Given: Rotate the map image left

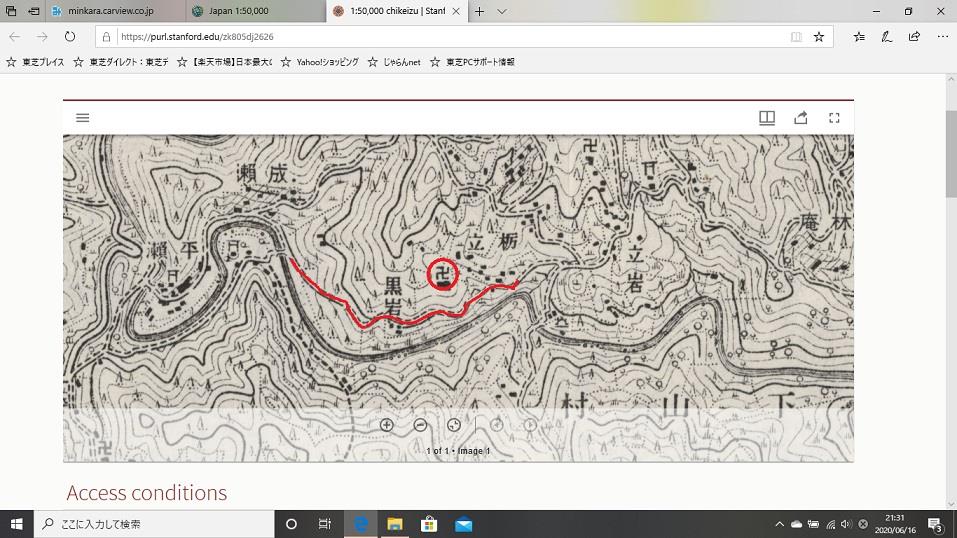Looking at the screenshot, I should tap(497, 425).
